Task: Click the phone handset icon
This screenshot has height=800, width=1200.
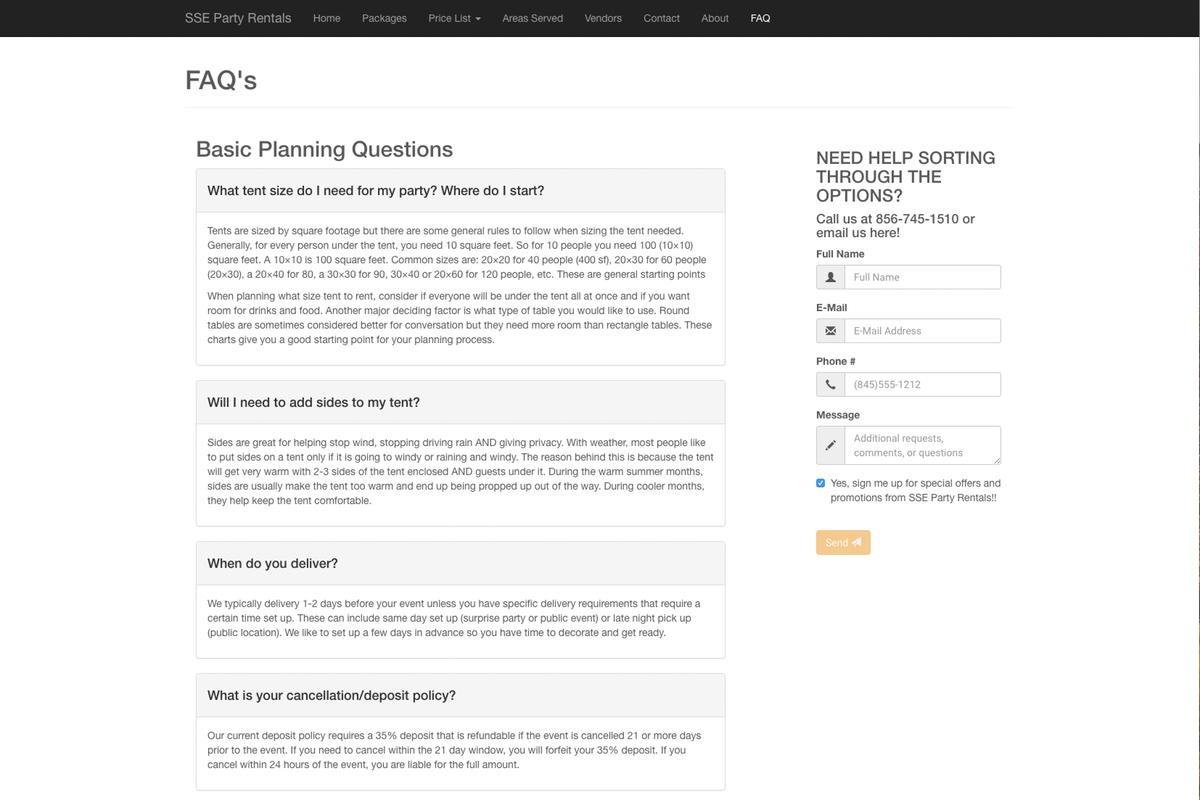Action: point(830,385)
